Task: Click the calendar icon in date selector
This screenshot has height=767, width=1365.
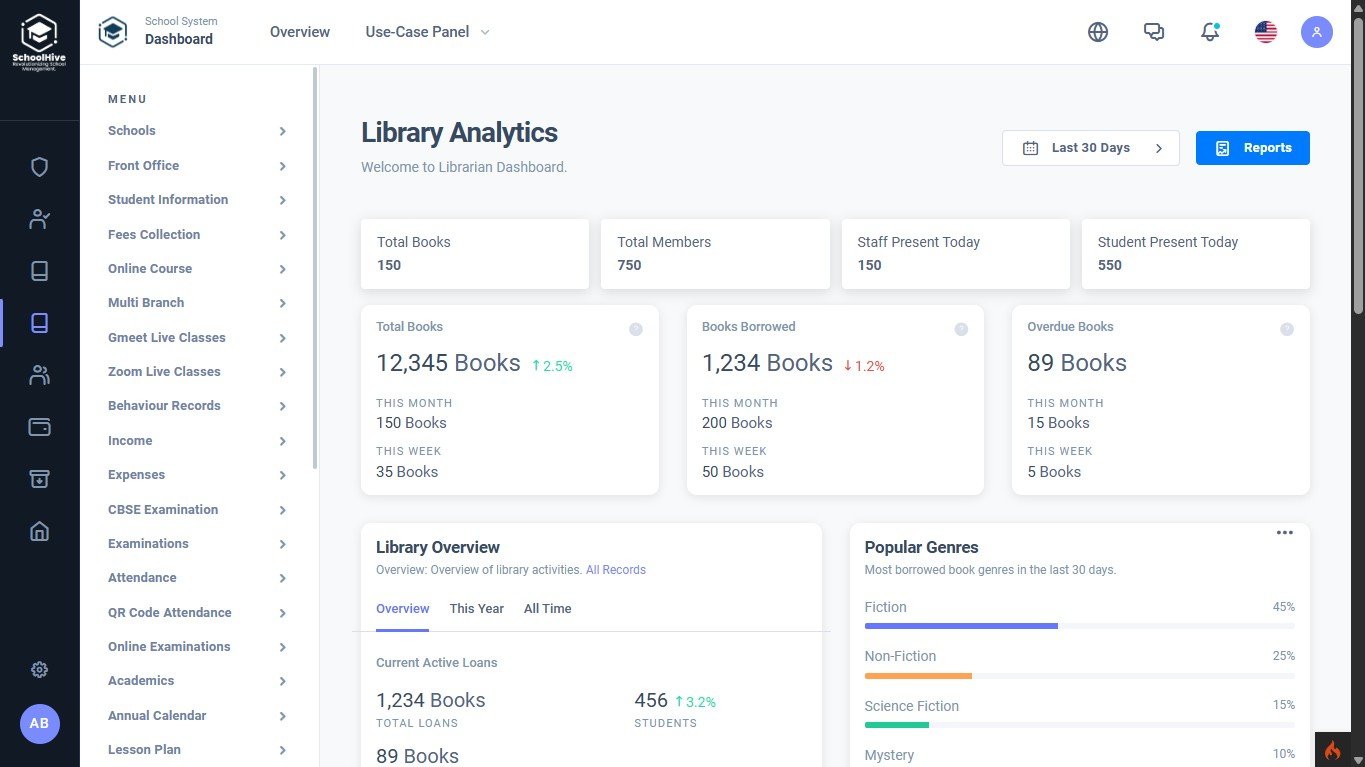Action: 1030,147
